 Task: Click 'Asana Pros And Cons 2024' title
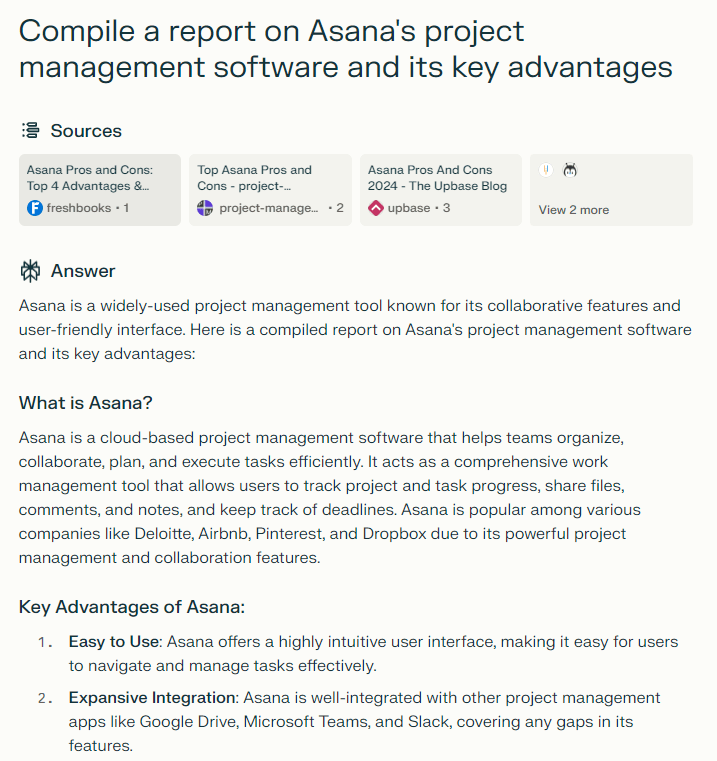click(437, 178)
